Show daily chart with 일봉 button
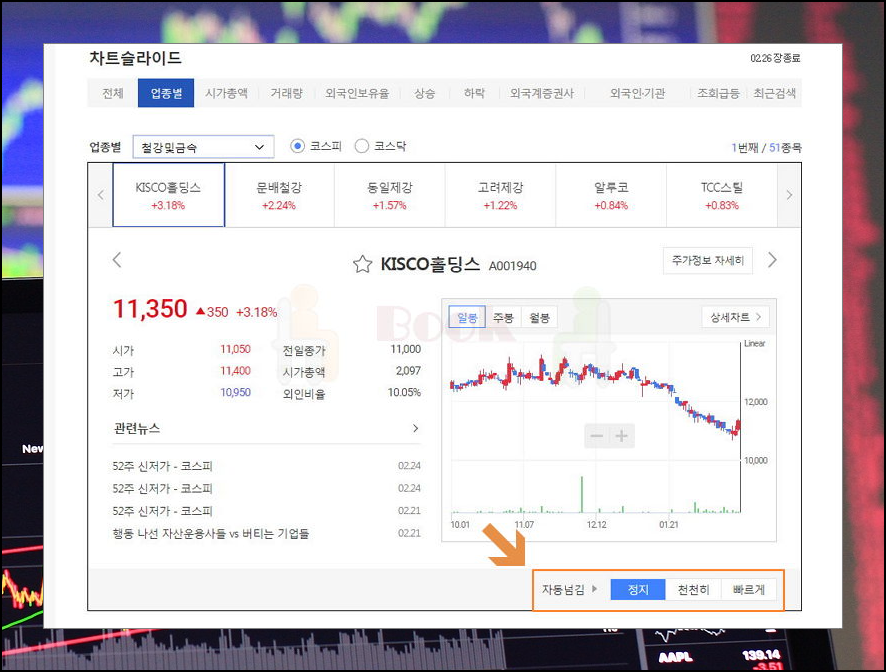Image resolution: width=886 pixels, height=672 pixels. [x=467, y=317]
